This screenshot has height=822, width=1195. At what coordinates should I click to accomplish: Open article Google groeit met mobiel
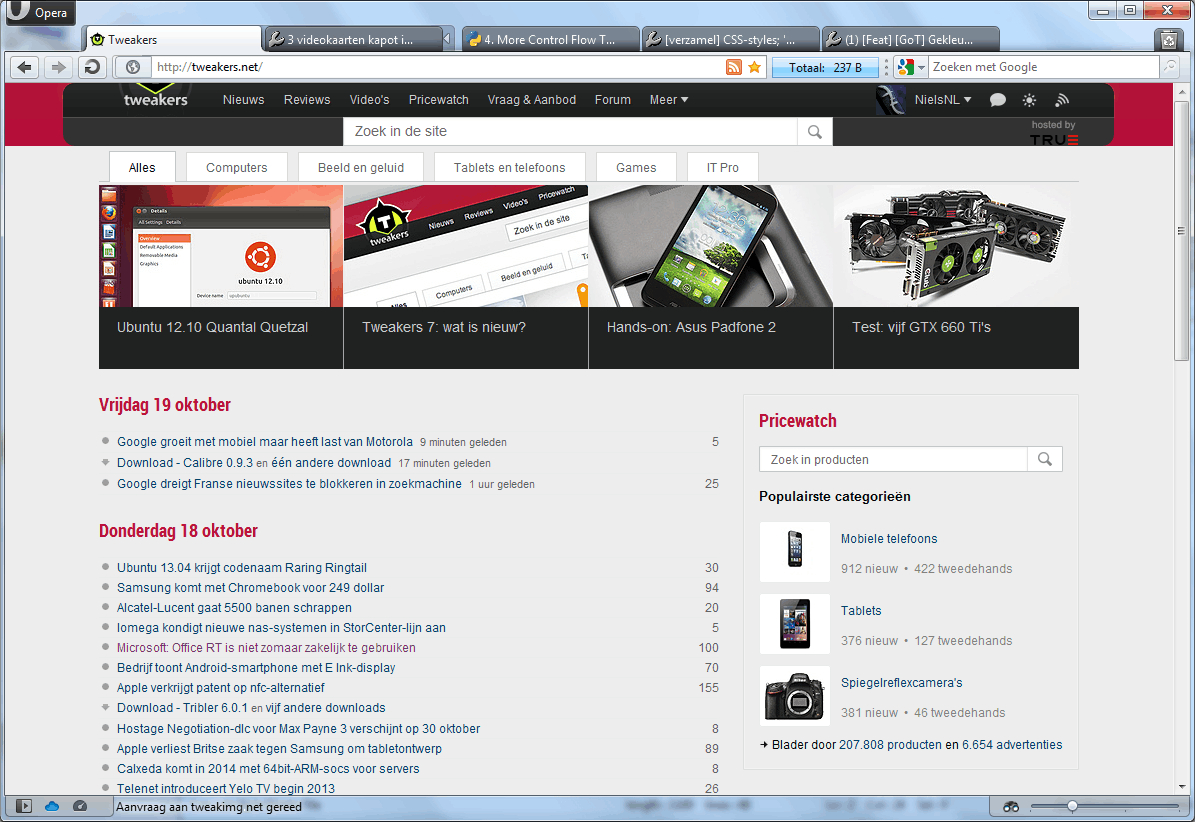(x=264, y=442)
